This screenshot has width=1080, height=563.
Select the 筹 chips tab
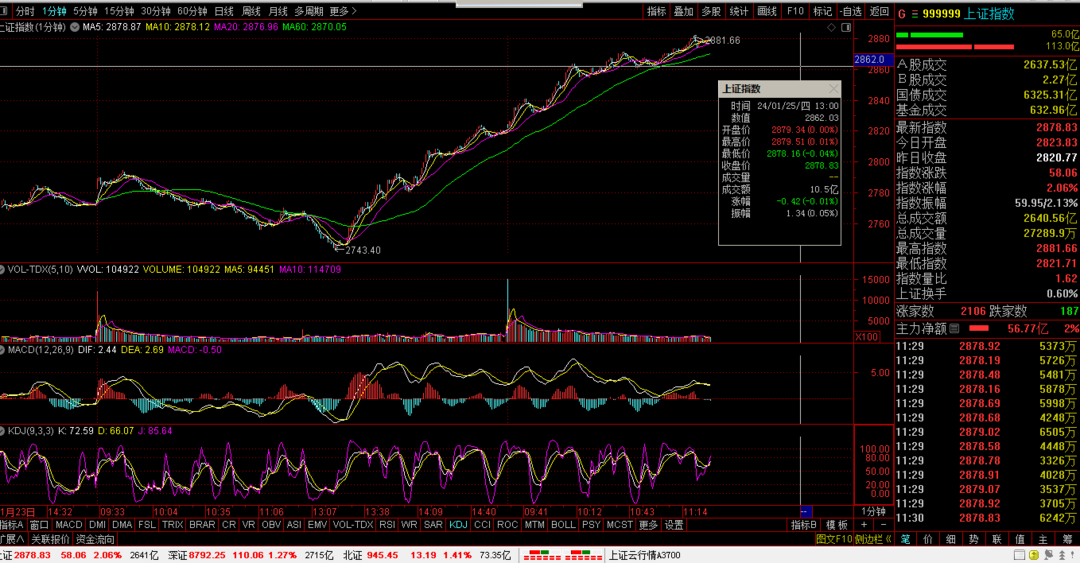pyautogui.click(x=1068, y=540)
